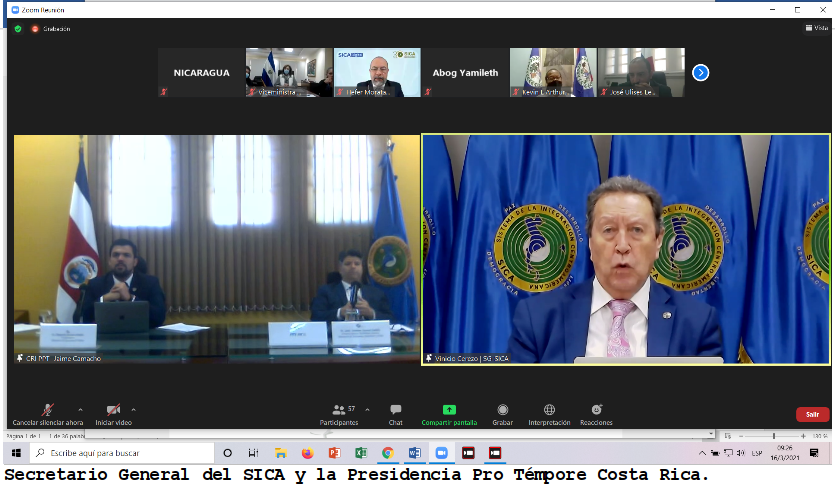Show next participants with blue arrow
Image resolution: width=835 pixels, height=486 pixels.
point(700,72)
